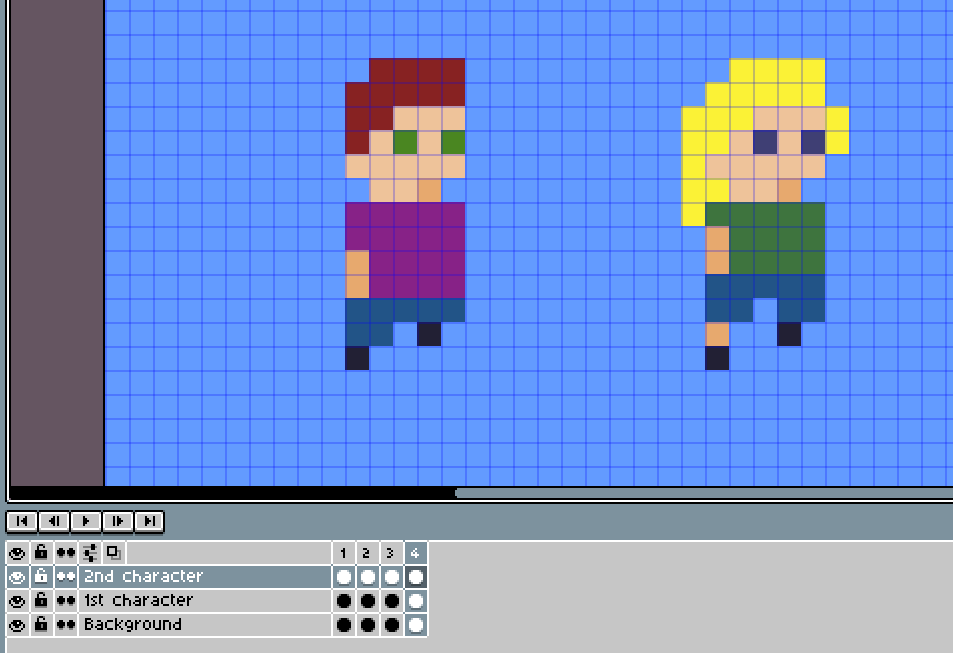Select Background cel at frame 3

392,624
